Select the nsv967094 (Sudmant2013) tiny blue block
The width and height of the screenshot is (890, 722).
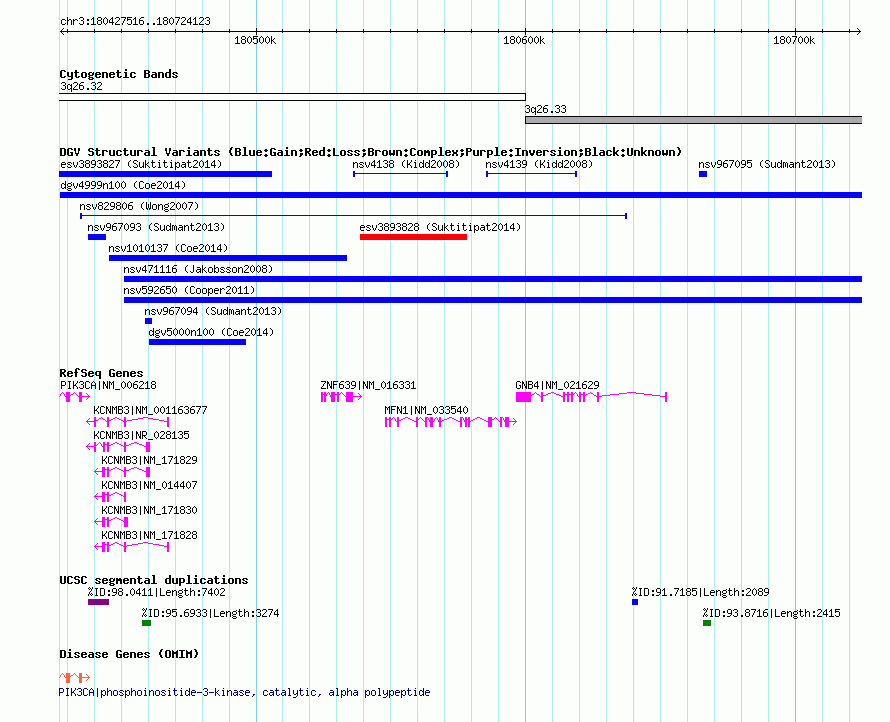click(148, 321)
